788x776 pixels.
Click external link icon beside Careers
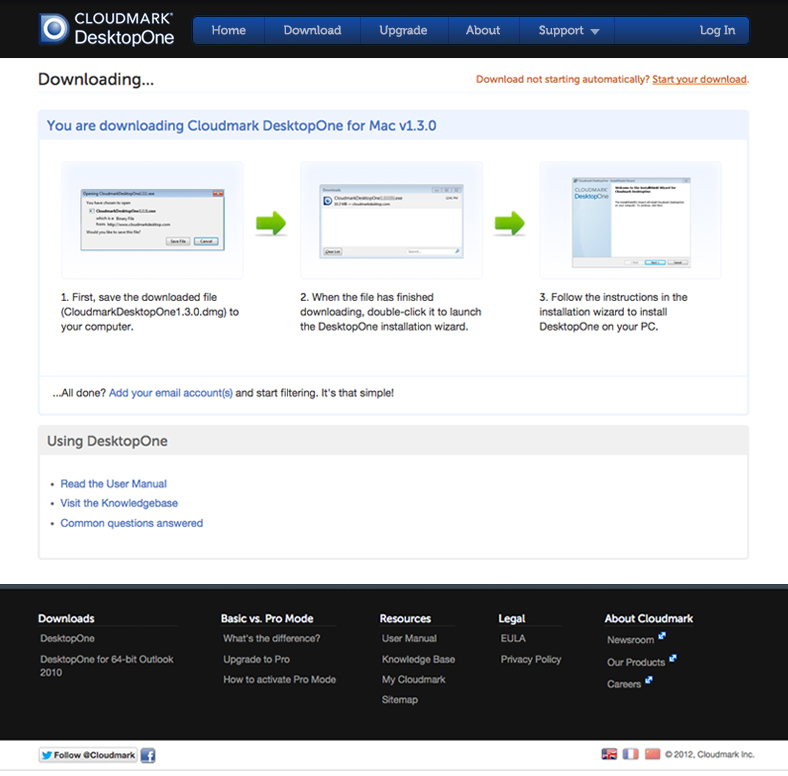click(649, 681)
